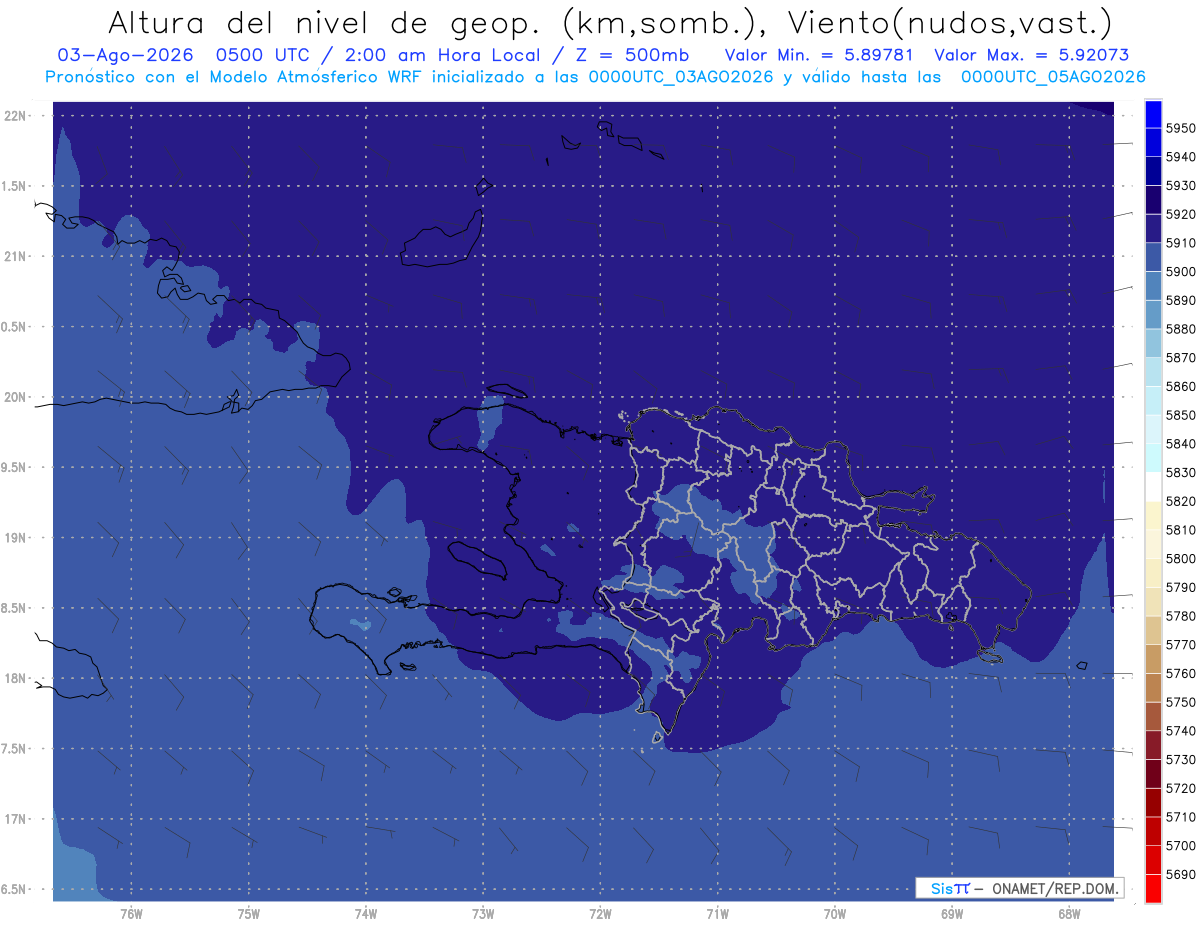Image resolution: width=1200 pixels, height=927 pixels.
Task: Click the 5890 color scale label
Action: coord(1180,300)
